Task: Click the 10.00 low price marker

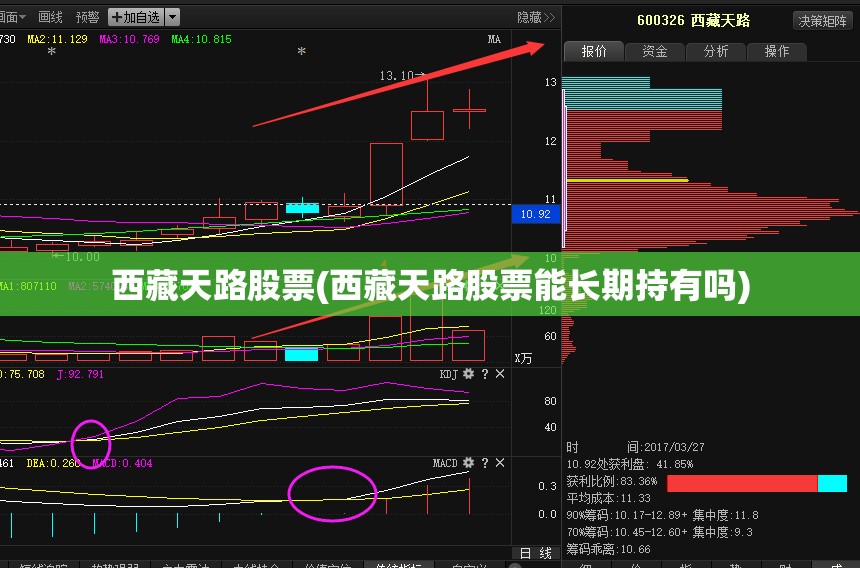Action: tap(76, 257)
